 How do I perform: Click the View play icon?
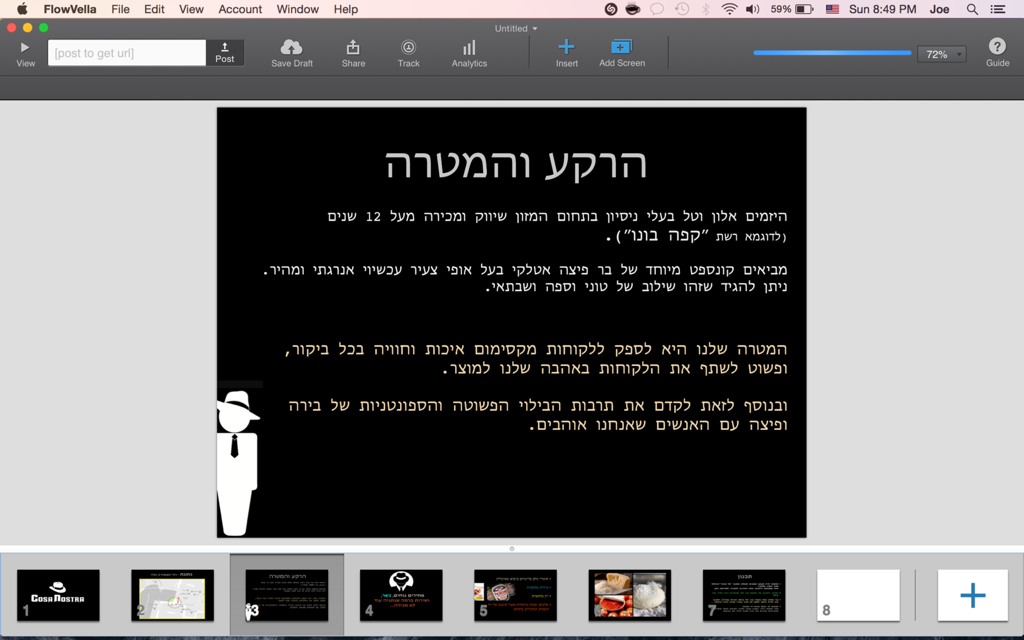tap(25, 48)
